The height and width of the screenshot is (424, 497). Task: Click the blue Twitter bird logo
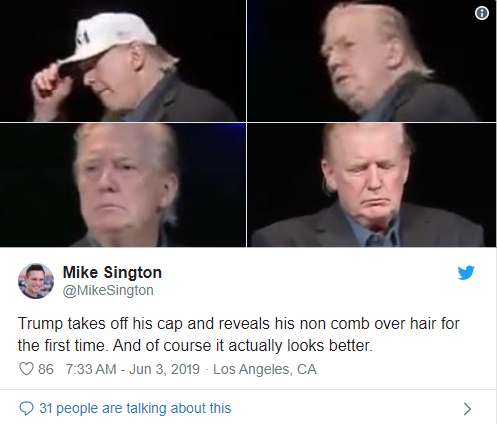466,273
